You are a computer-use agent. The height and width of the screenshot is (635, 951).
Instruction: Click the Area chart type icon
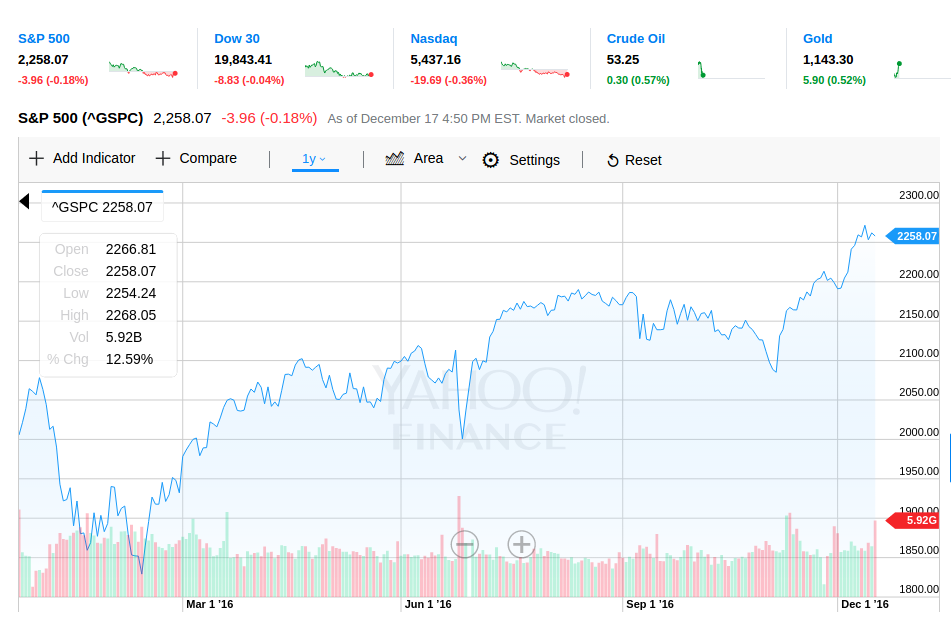click(x=395, y=158)
